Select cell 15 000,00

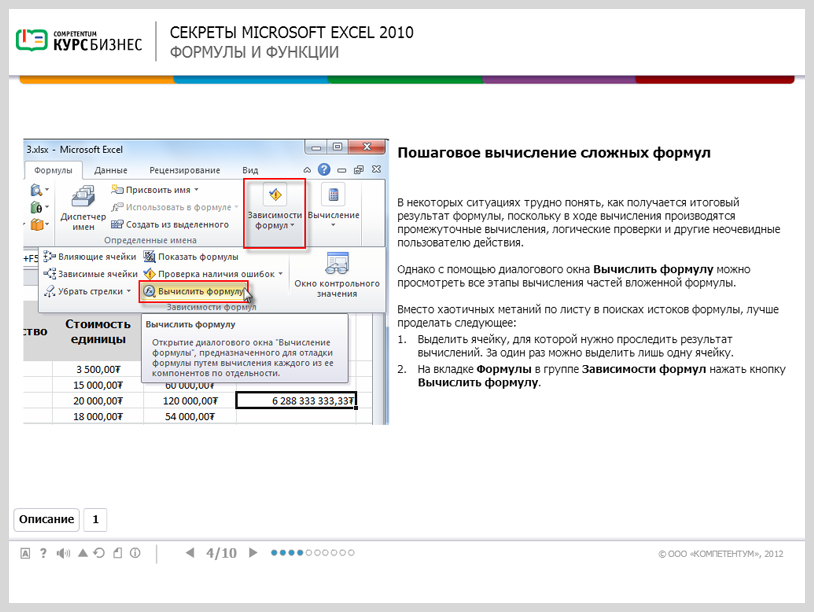point(98,385)
